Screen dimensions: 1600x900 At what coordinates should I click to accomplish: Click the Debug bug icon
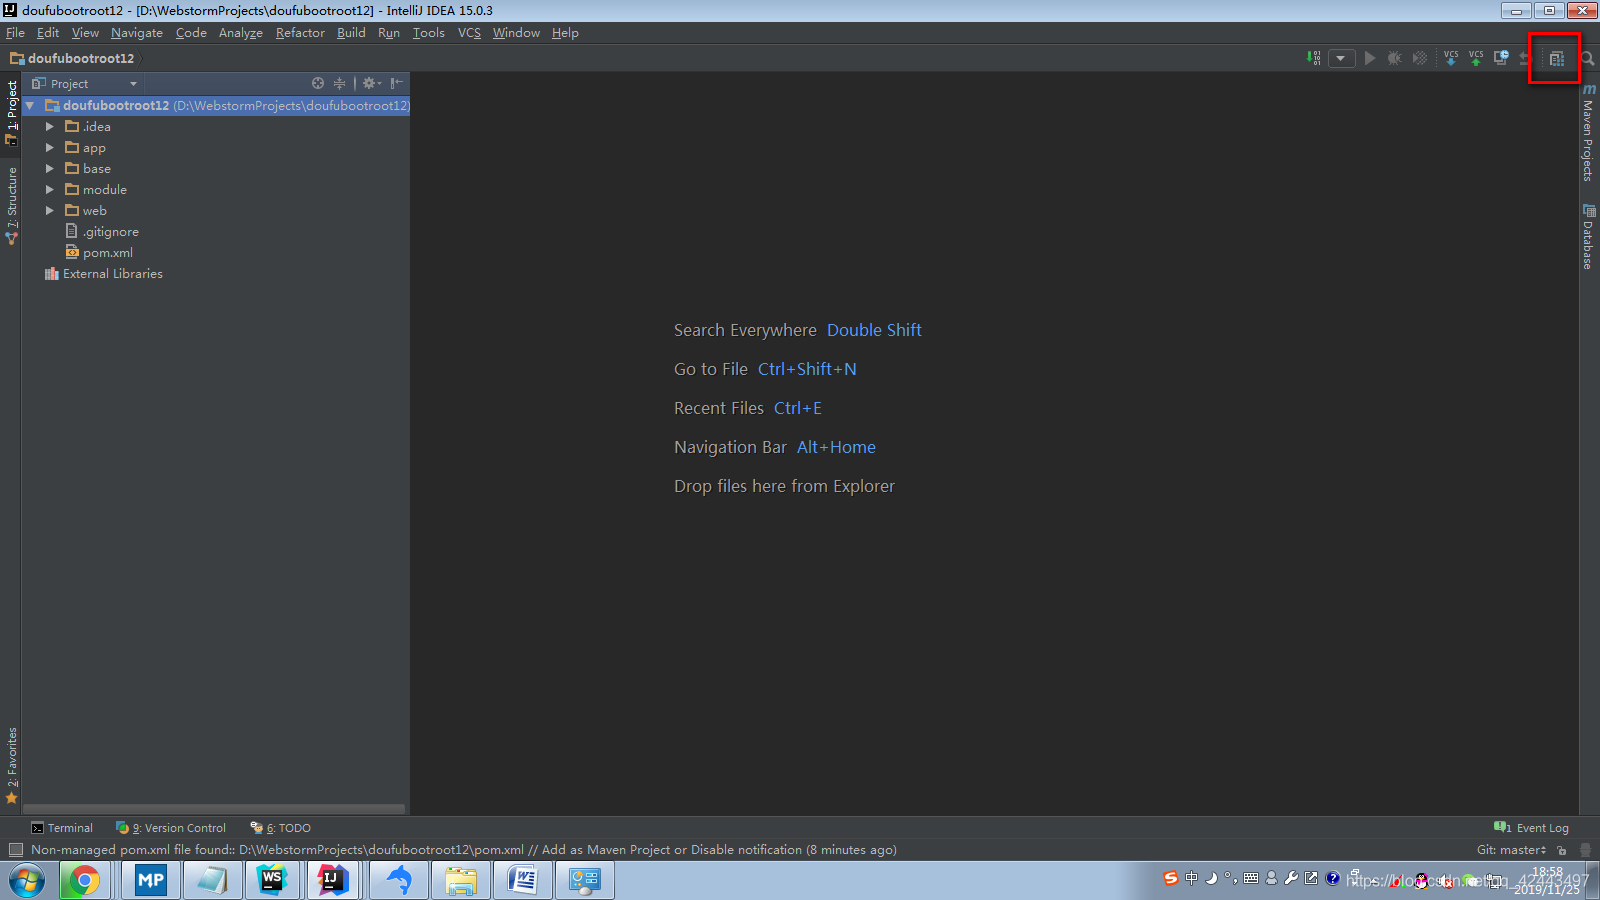click(x=1394, y=58)
